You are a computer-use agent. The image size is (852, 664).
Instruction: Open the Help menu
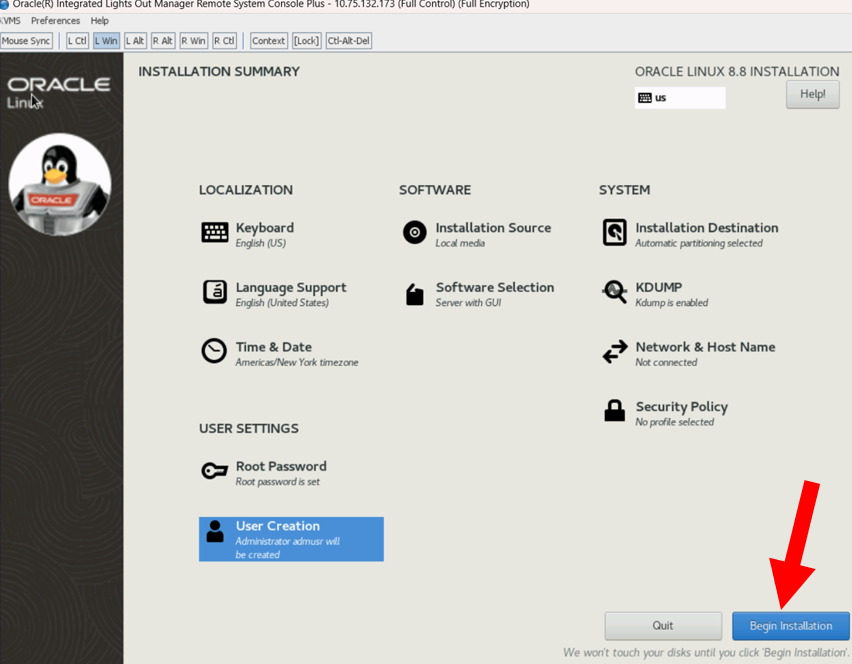pos(99,21)
